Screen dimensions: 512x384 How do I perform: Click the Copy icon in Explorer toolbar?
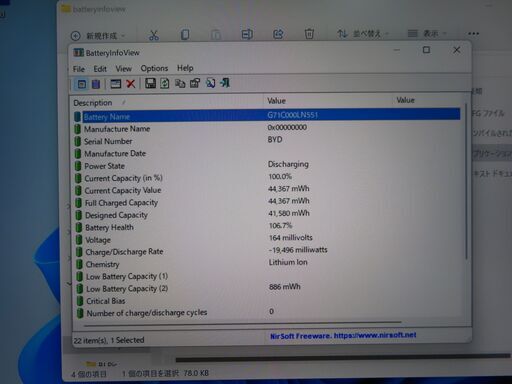coord(185,35)
